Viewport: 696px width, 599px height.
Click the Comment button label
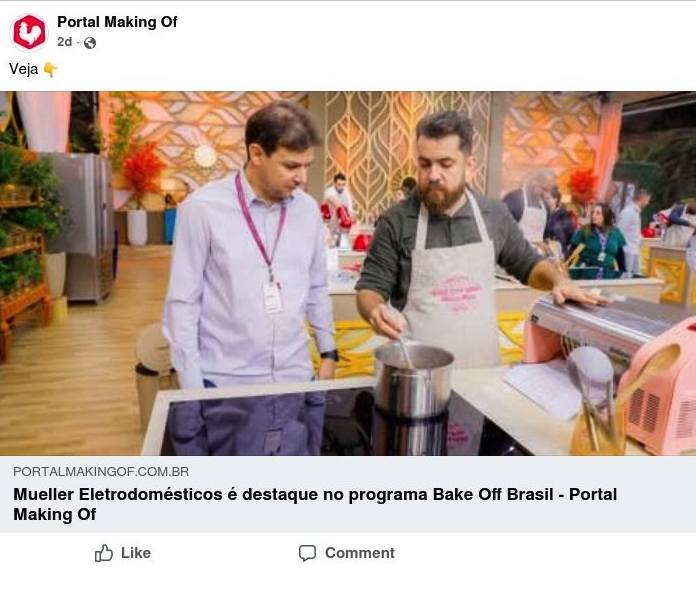pos(360,553)
